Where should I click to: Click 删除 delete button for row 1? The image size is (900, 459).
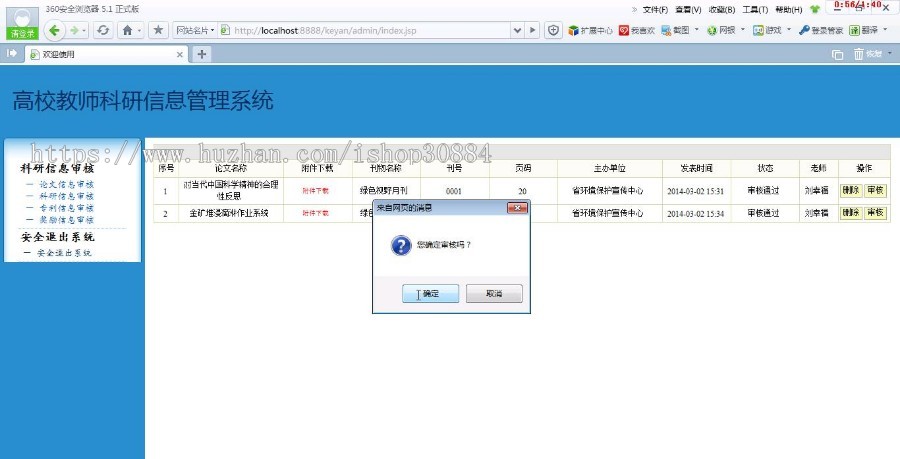[x=851, y=190]
